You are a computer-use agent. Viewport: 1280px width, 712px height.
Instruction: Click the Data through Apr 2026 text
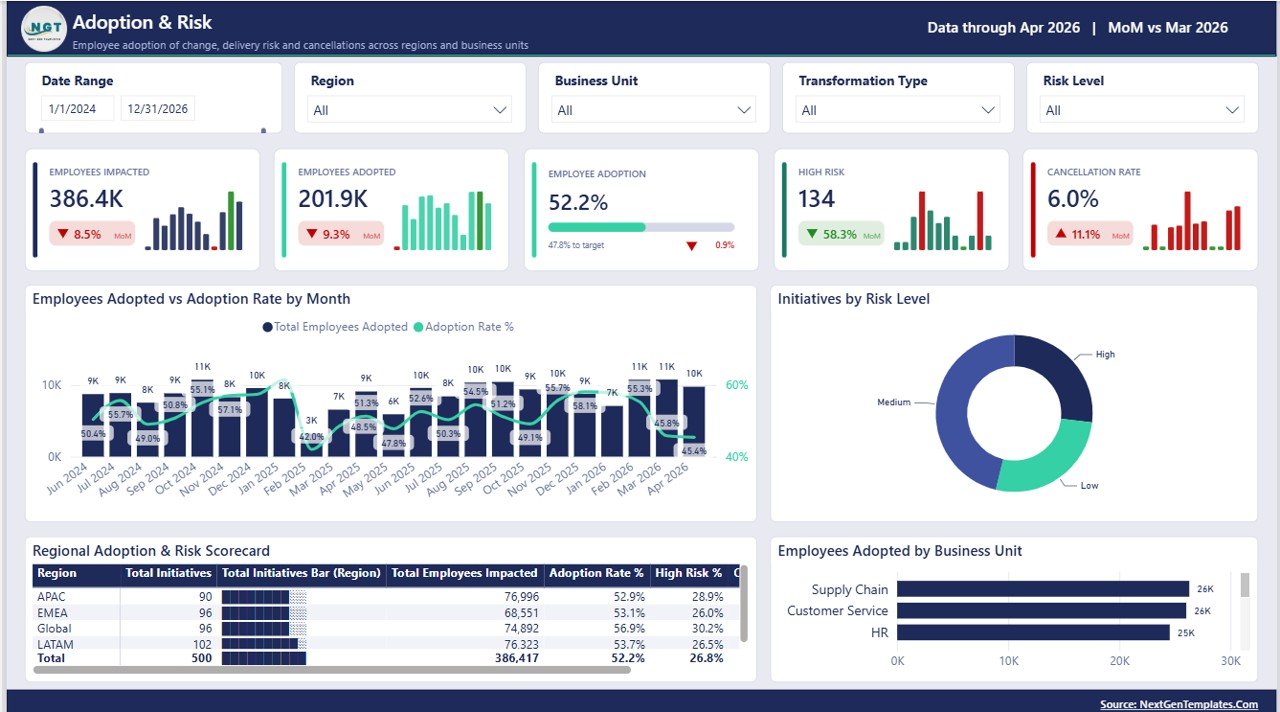(1003, 28)
